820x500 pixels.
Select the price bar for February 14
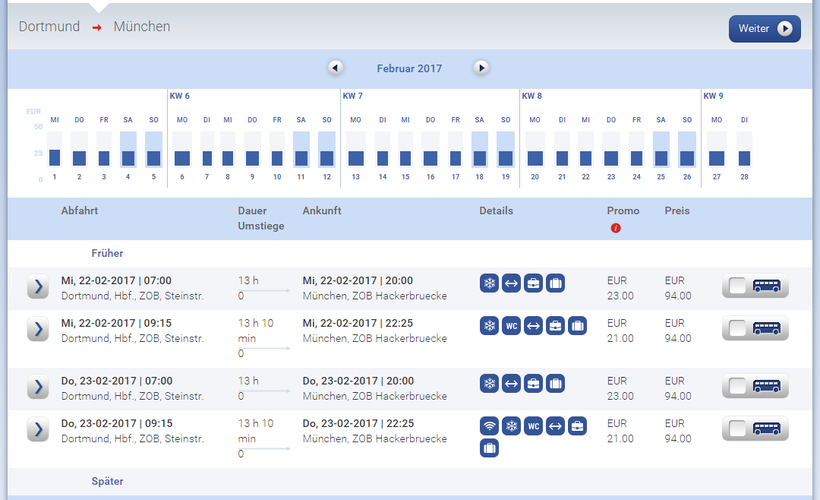point(382,158)
